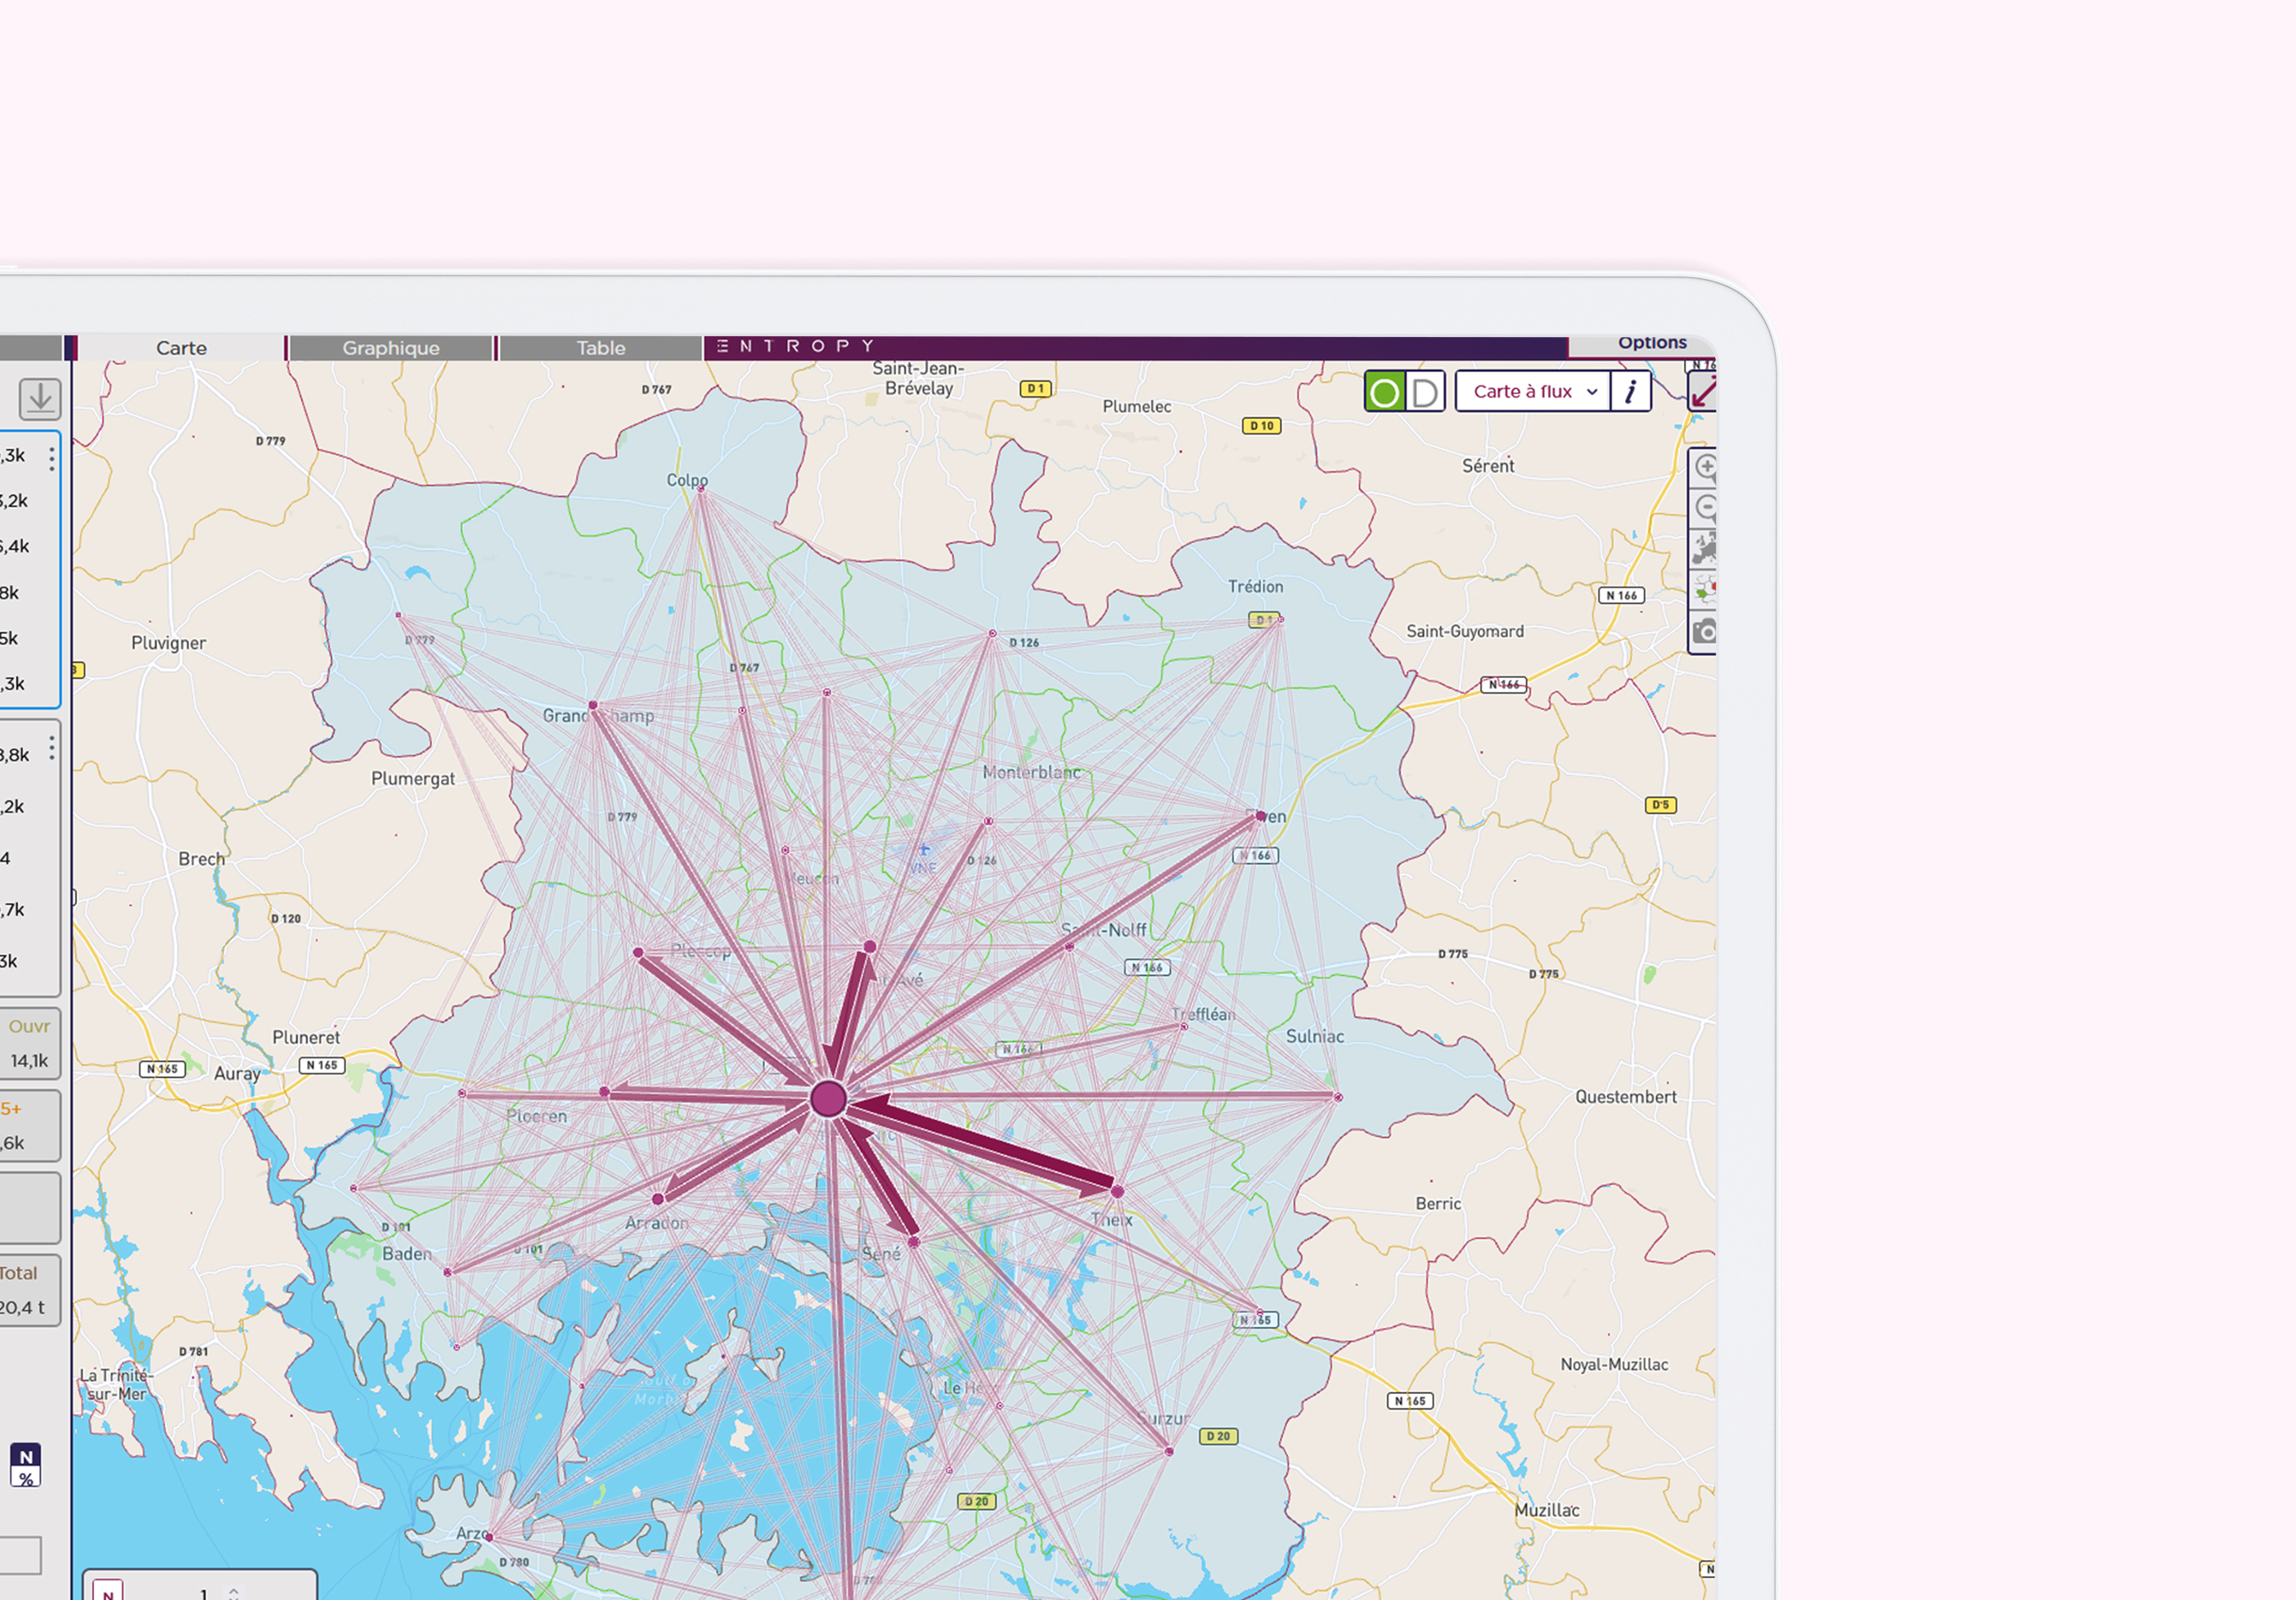This screenshot has width=2296, height=1600.
Task: Zoom in with the magnifier plus icon
Action: coord(1704,467)
